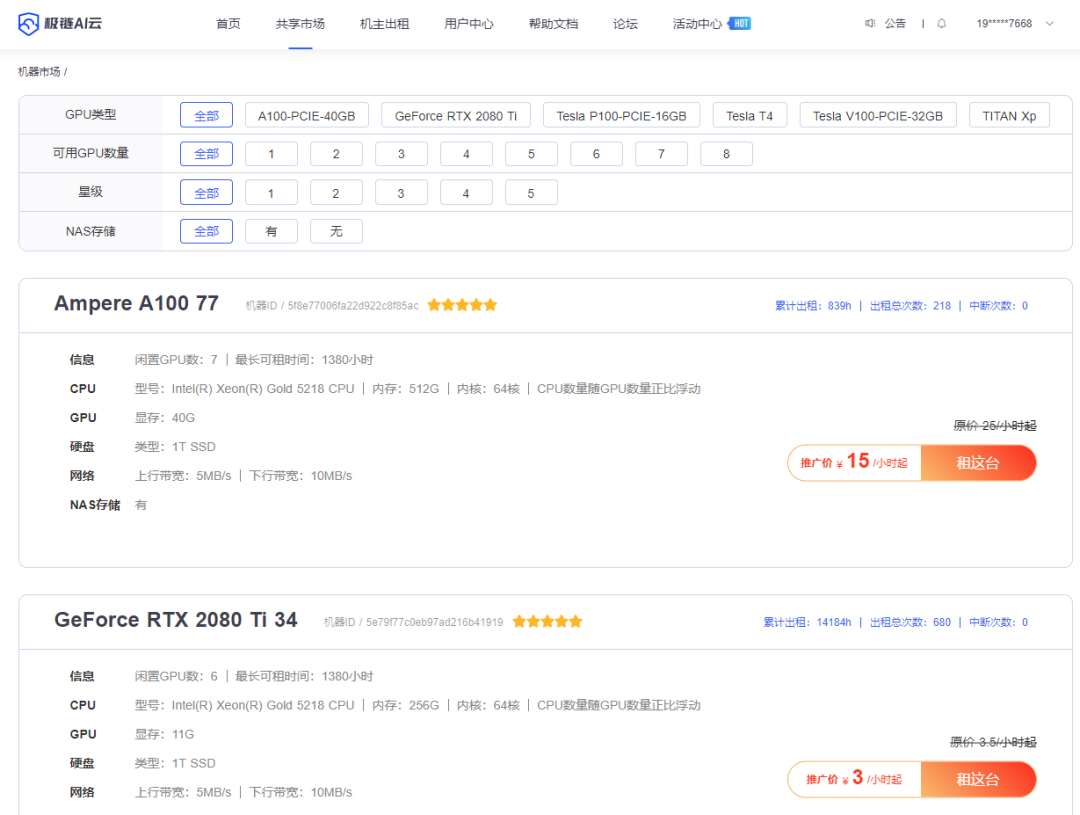
Task: Filter by TITAN Xp GPU type
Action: click(1009, 115)
